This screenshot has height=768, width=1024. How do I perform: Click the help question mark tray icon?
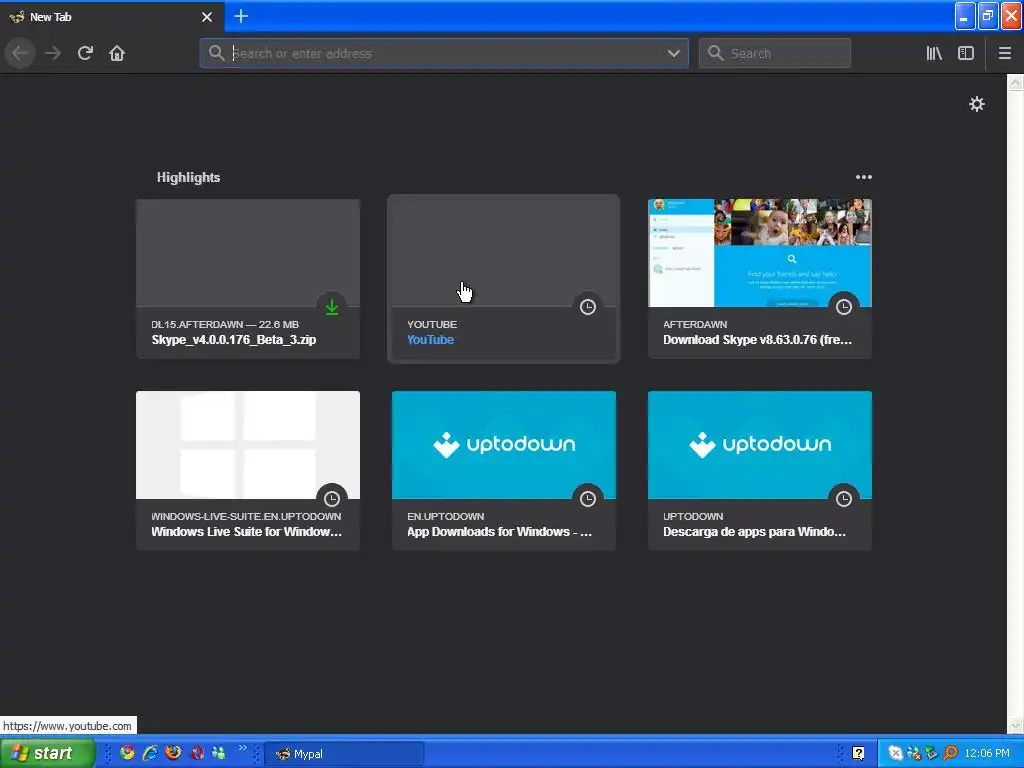pyautogui.click(x=858, y=754)
